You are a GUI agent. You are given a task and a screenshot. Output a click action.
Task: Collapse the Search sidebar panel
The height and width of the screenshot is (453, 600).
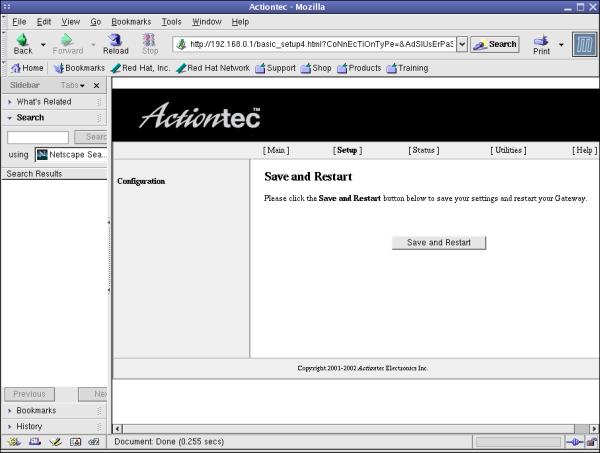tap(54, 117)
